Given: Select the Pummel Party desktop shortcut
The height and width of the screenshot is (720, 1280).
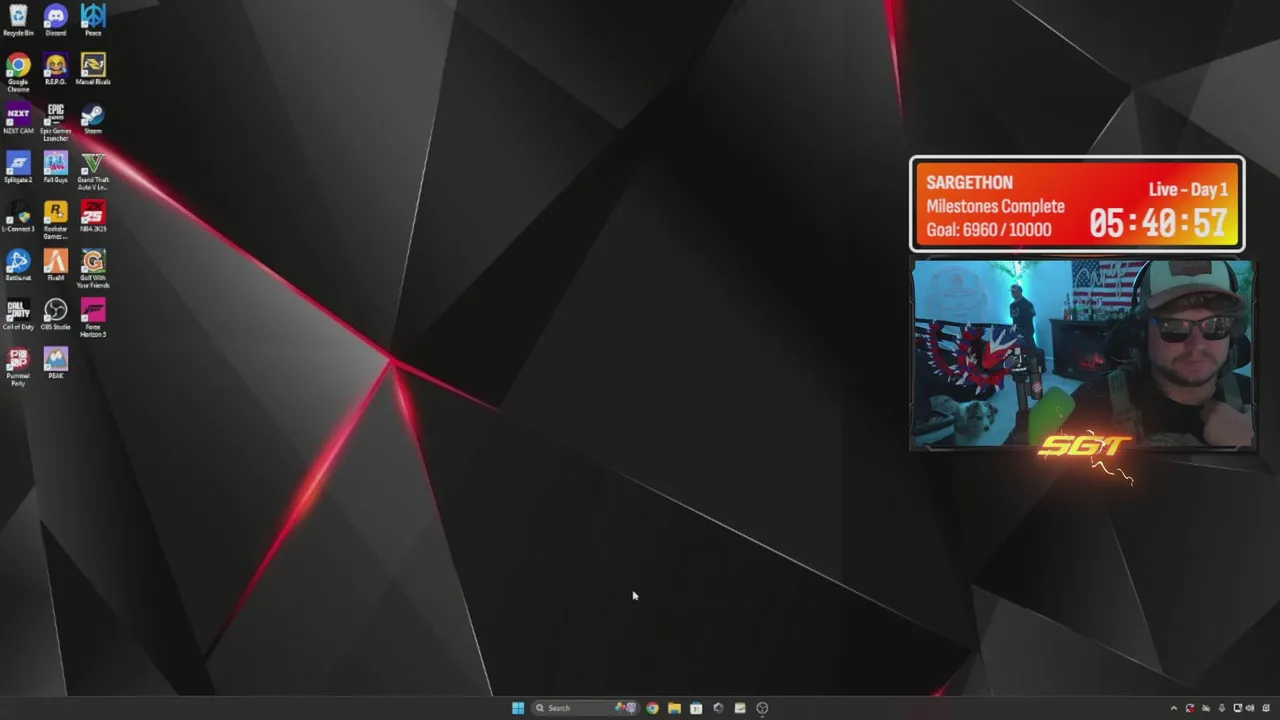Looking at the screenshot, I should coord(18,367).
